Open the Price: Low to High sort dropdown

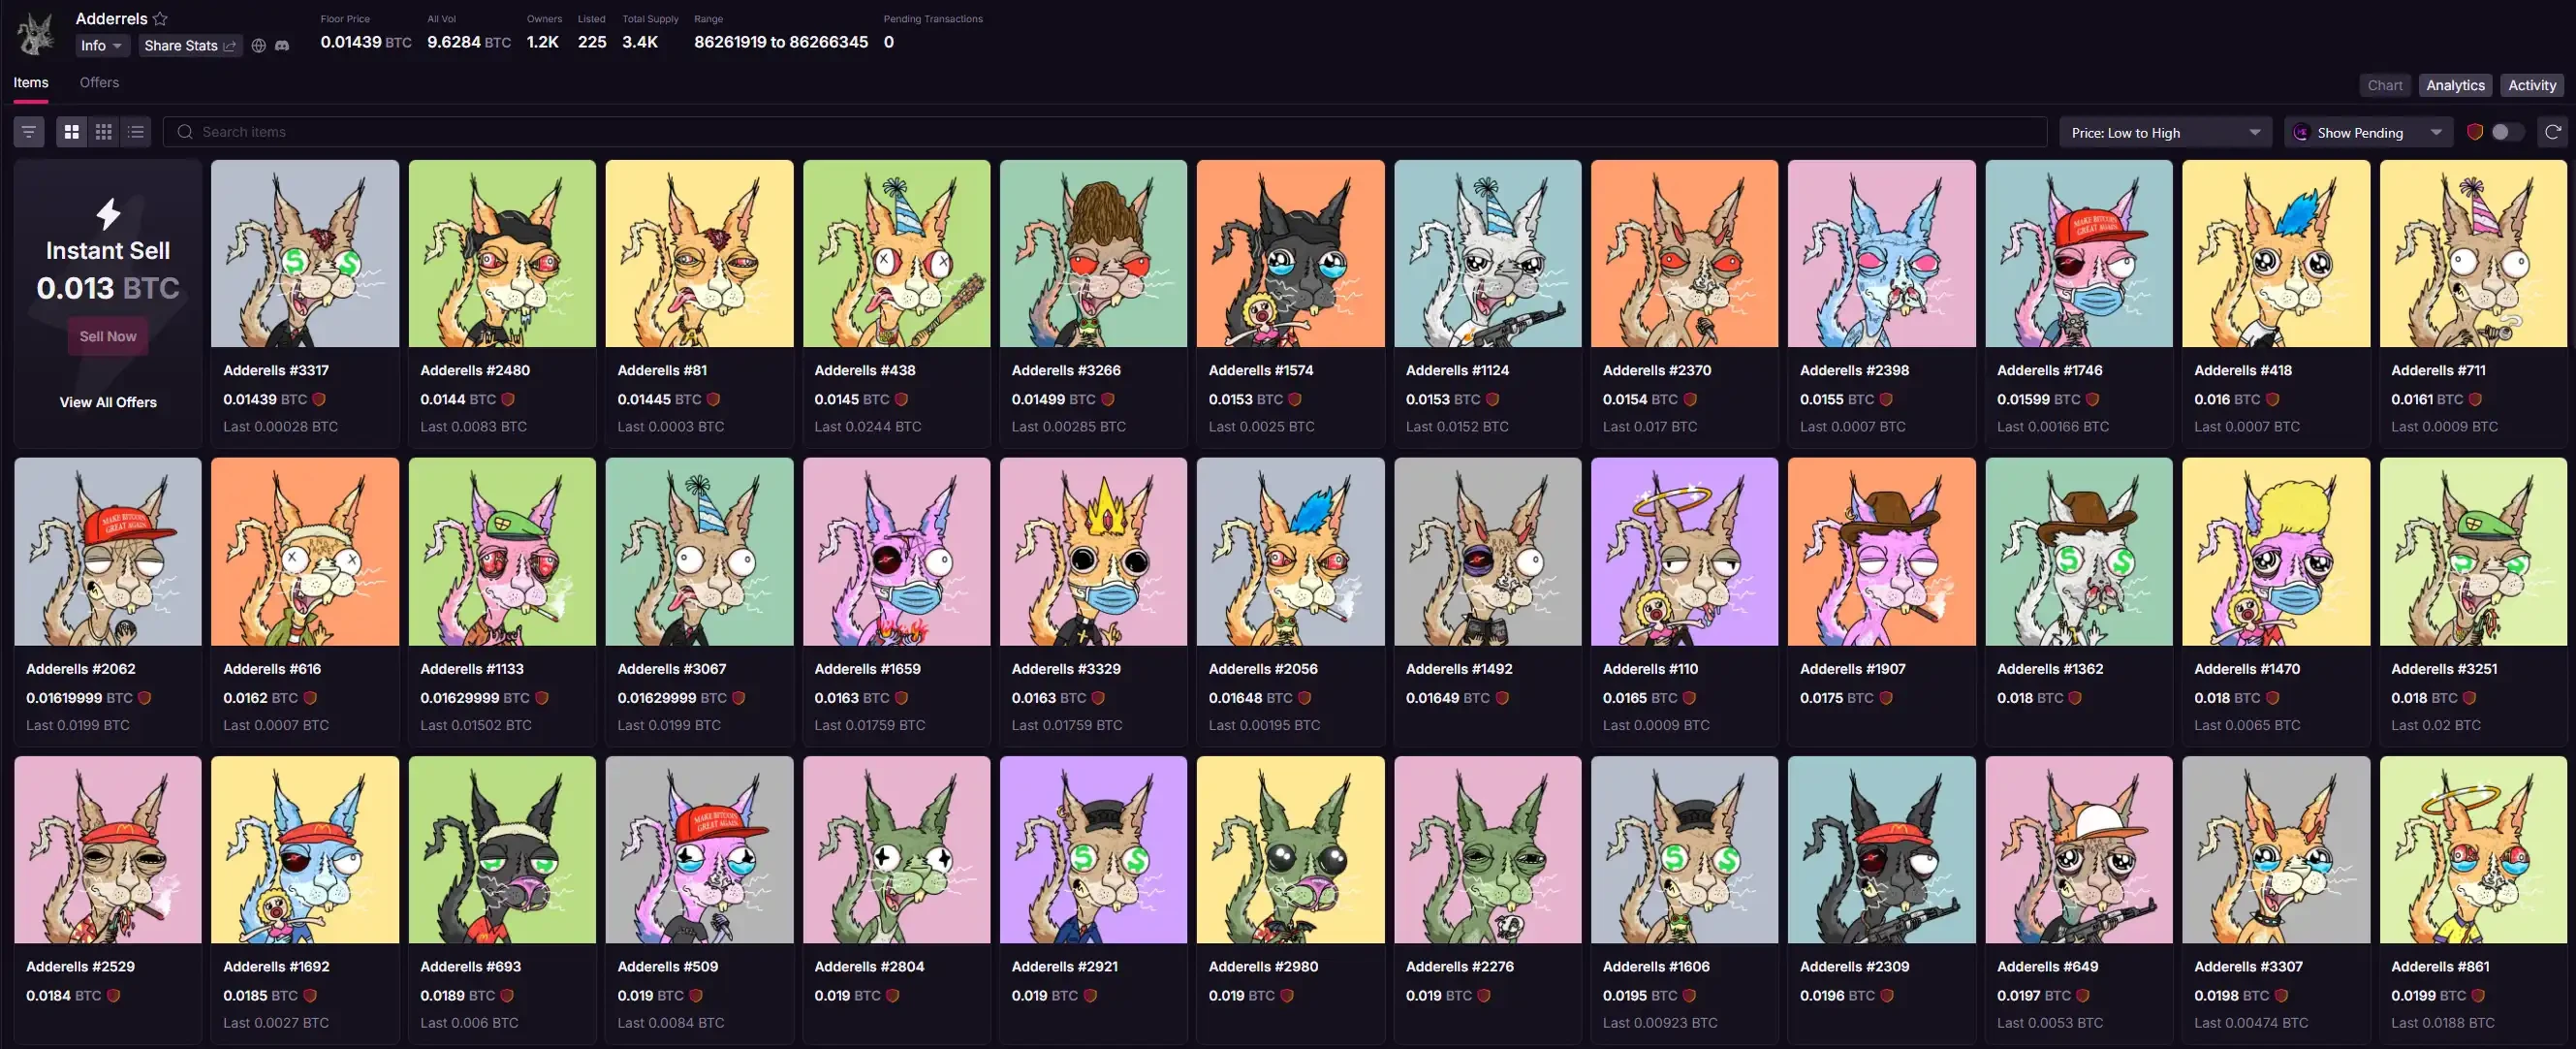click(2165, 132)
